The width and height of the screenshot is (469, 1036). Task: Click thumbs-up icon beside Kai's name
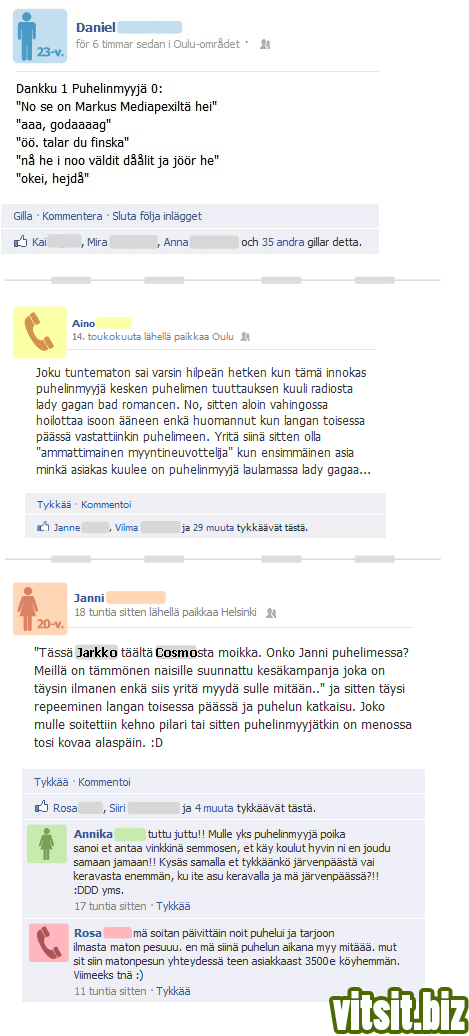coord(21,242)
